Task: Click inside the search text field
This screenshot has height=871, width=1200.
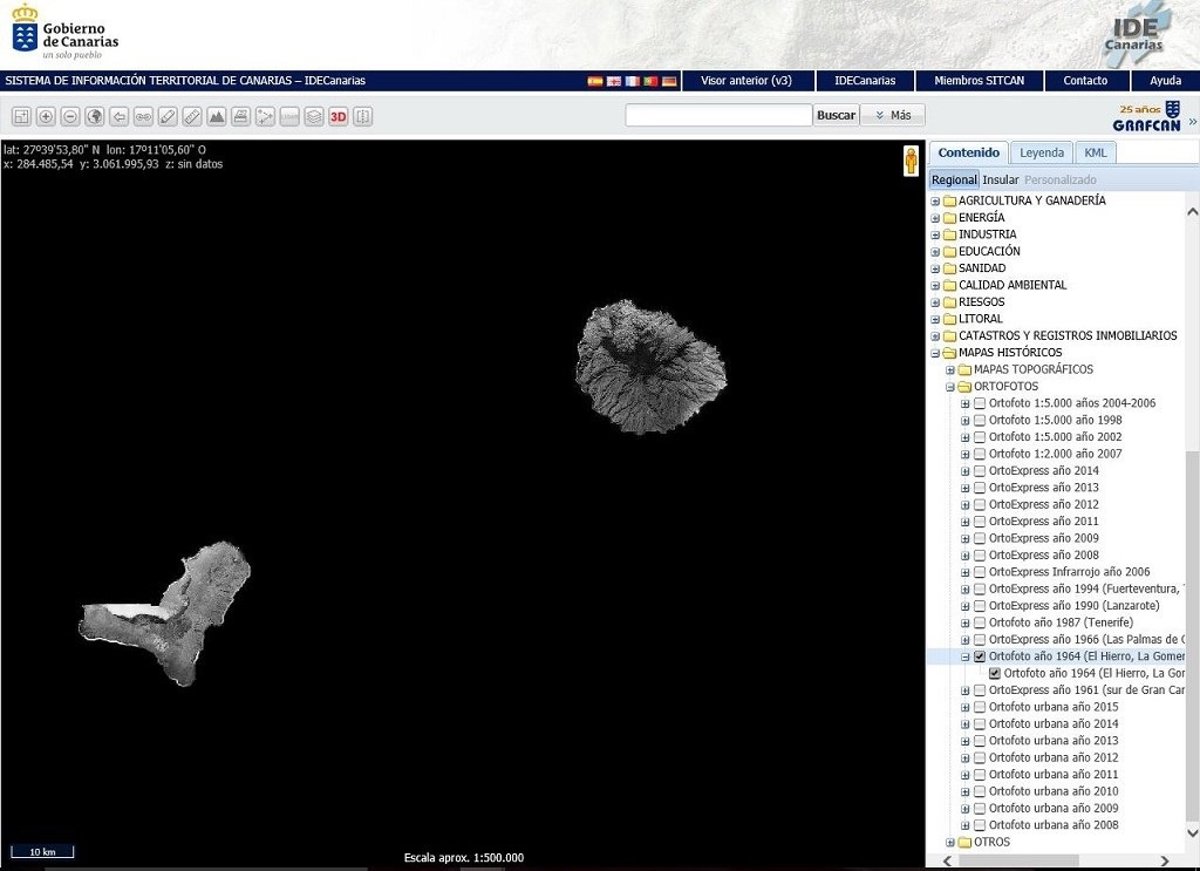Action: point(718,116)
